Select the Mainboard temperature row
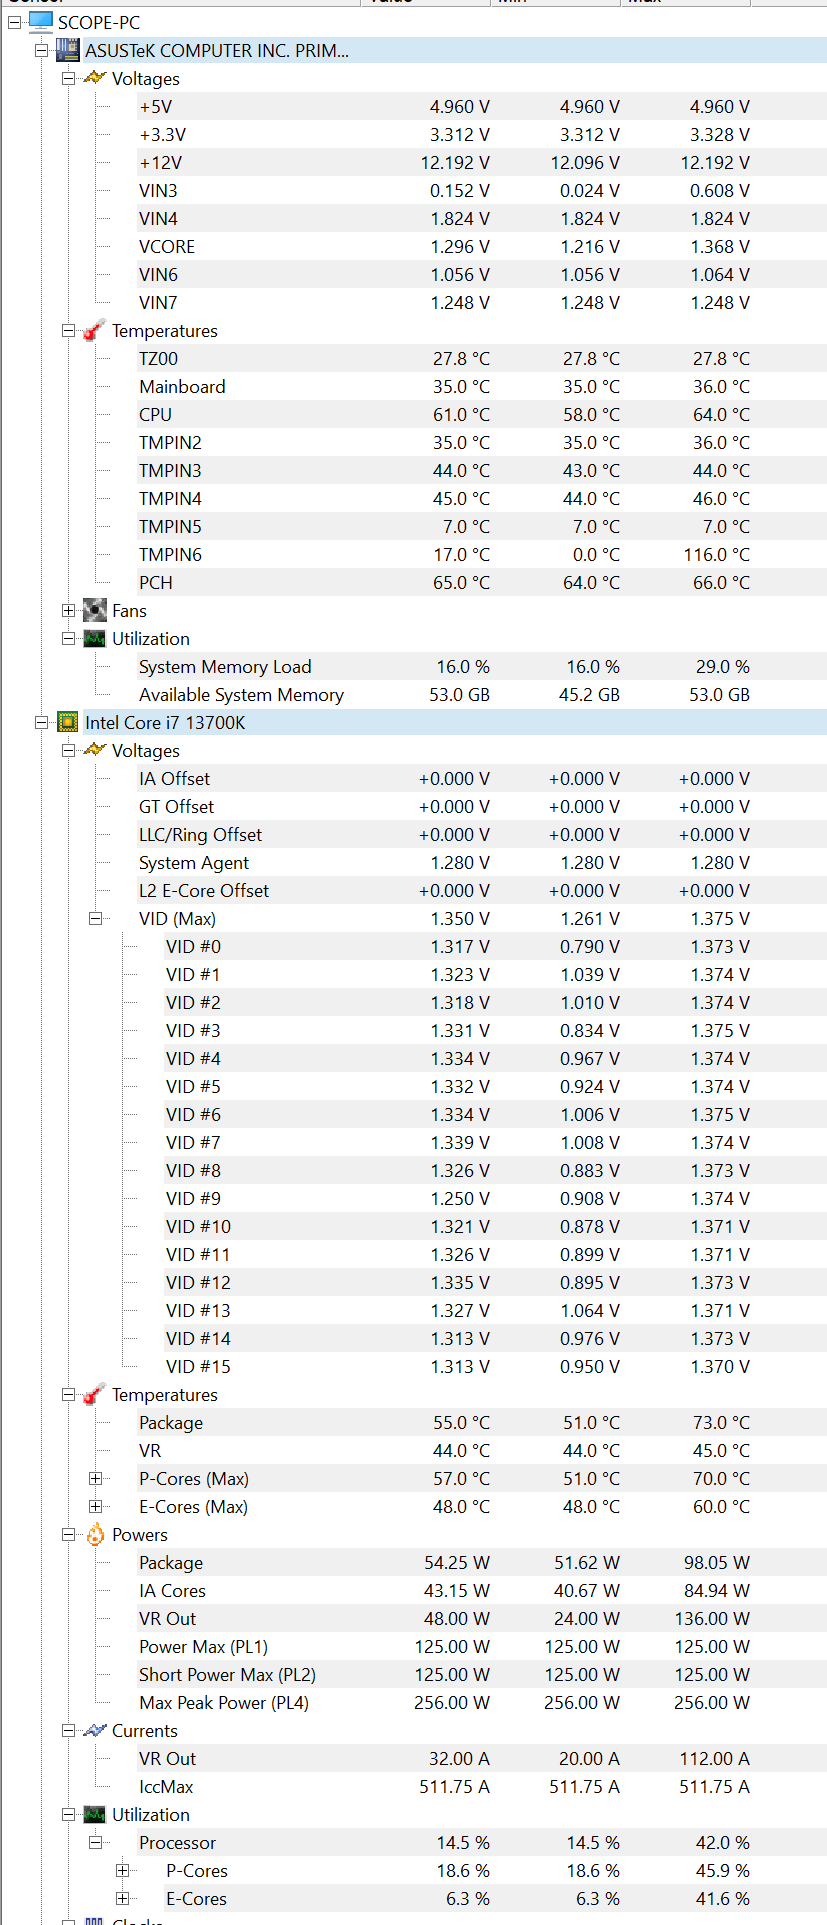The image size is (827, 1925). pos(482,386)
